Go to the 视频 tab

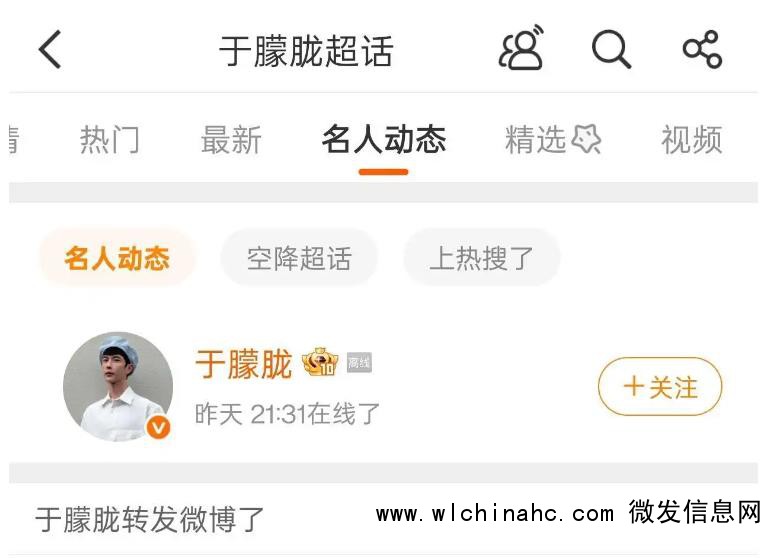[692, 140]
